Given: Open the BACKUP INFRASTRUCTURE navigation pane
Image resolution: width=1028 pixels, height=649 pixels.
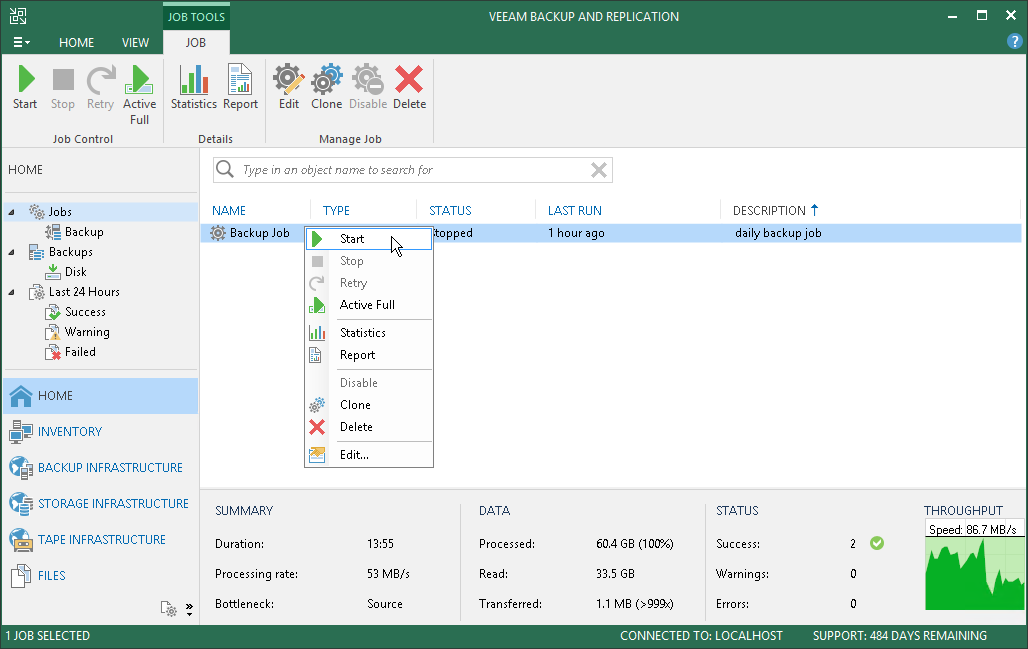Looking at the screenshot, I should 101,468.
